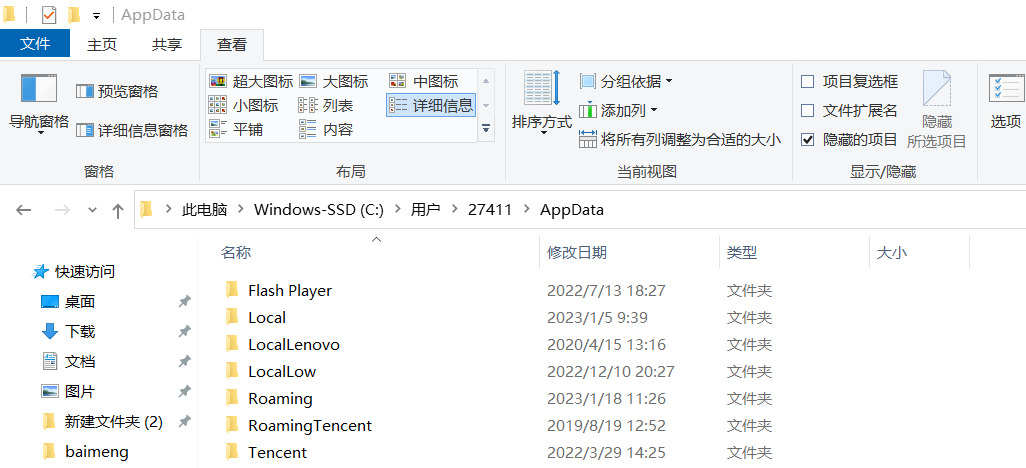Click the 隐藏所选项目 button

click(936, 109)
